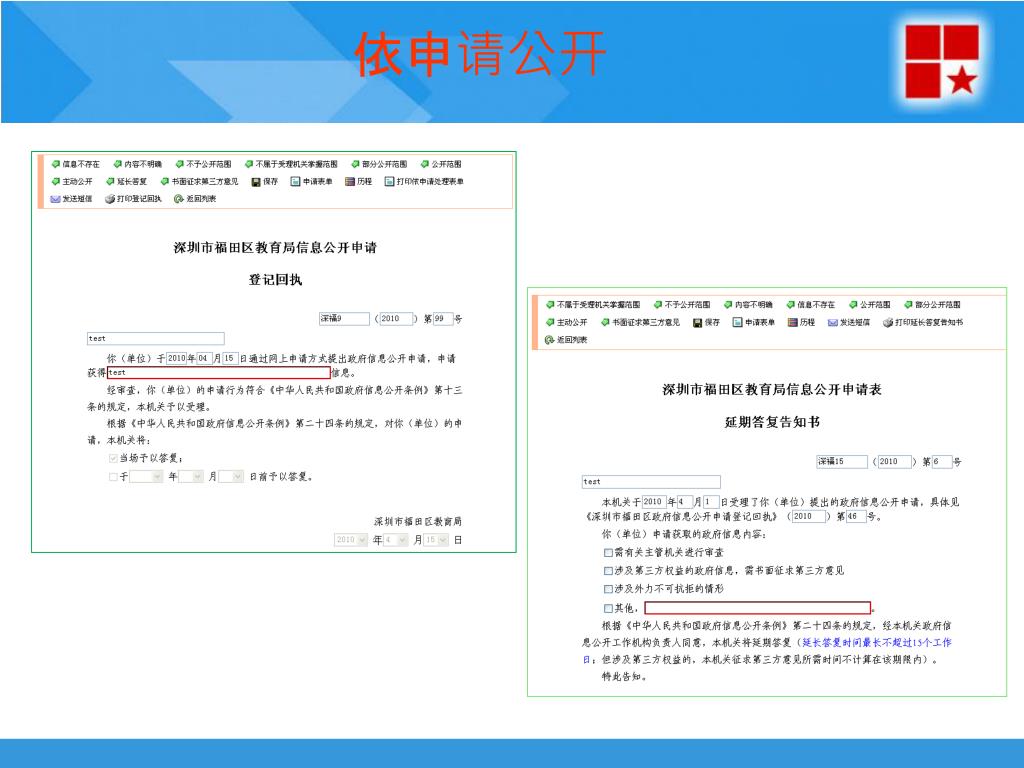Screen dimensions: 1024x768
Task: Click acceptance month field showing 4
Action: pos(684,502)
